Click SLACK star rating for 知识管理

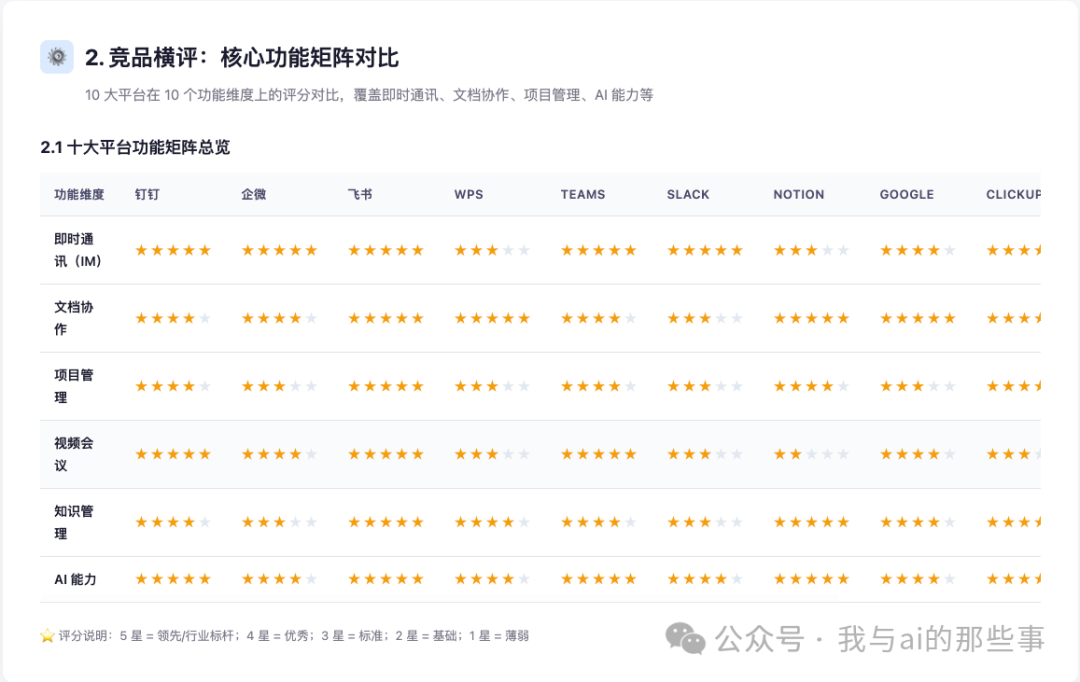[x=705, y=522]
